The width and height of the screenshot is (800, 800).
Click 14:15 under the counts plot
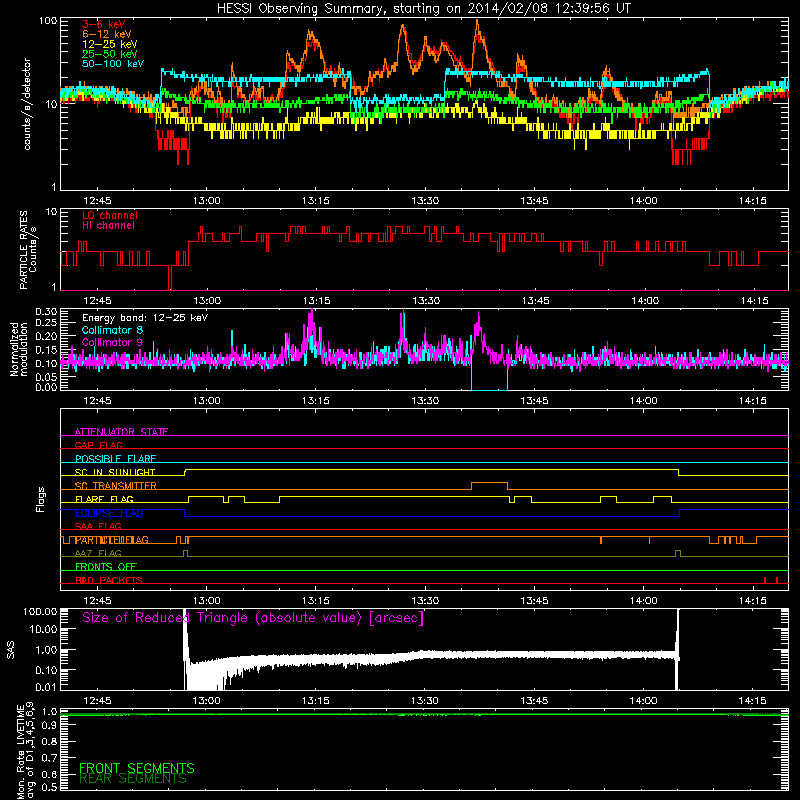(753, 201)
